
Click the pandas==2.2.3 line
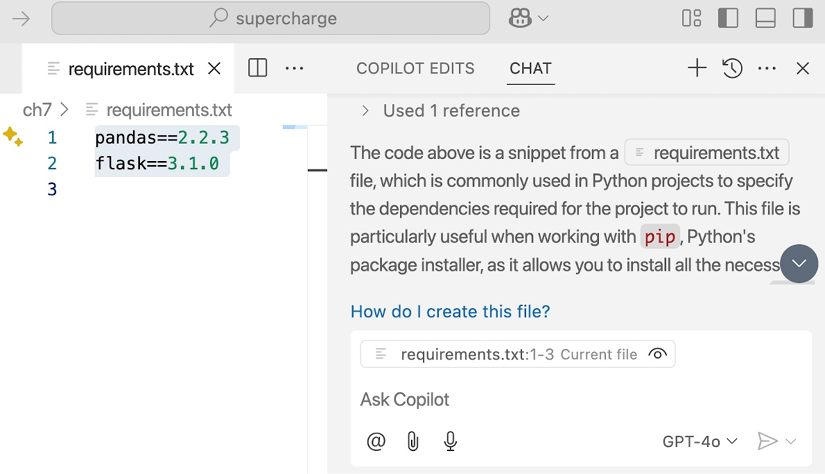(x=162, y=137)
